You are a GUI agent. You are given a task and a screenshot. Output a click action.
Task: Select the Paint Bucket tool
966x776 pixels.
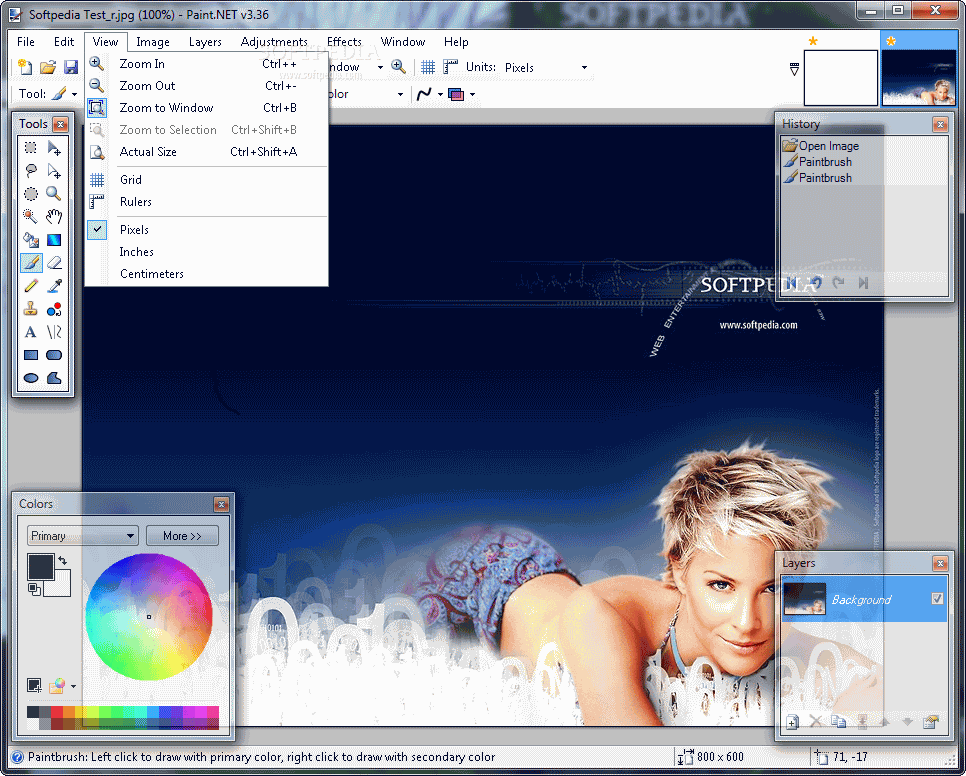click(30, 240)
